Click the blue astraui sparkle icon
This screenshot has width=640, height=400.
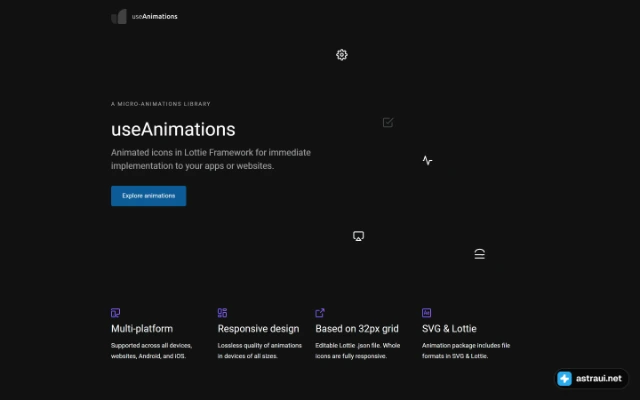click(564, 378)
